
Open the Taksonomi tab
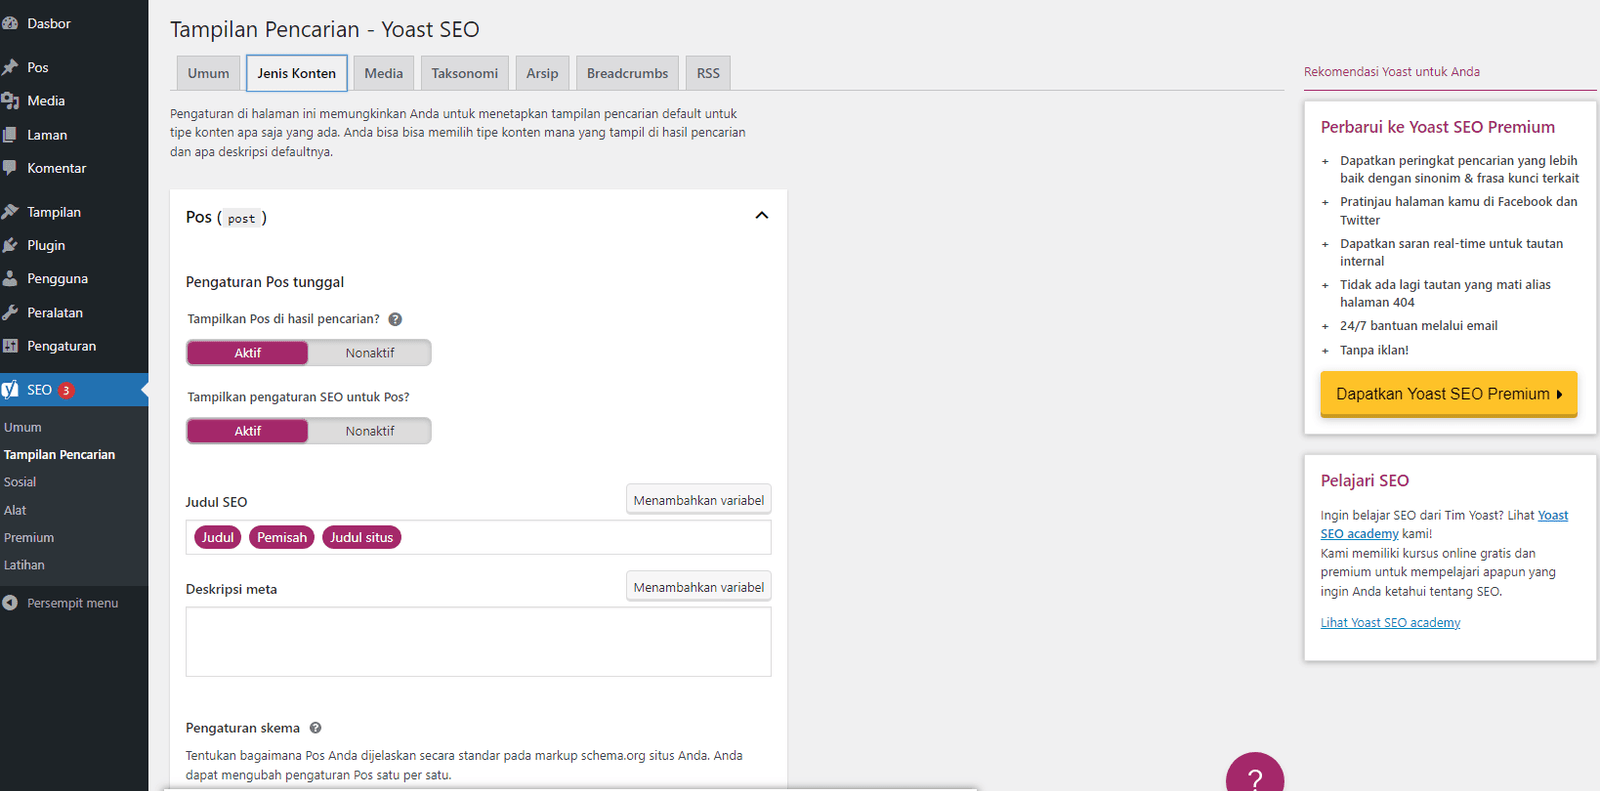pyautogui.click(x=465, y=73)
